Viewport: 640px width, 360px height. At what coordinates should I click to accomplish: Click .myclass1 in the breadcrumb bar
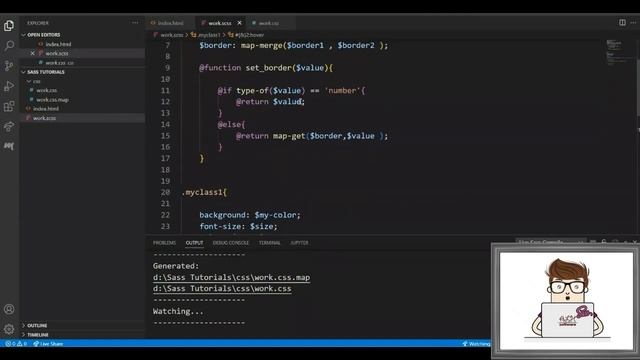click(x=208, y=35)
